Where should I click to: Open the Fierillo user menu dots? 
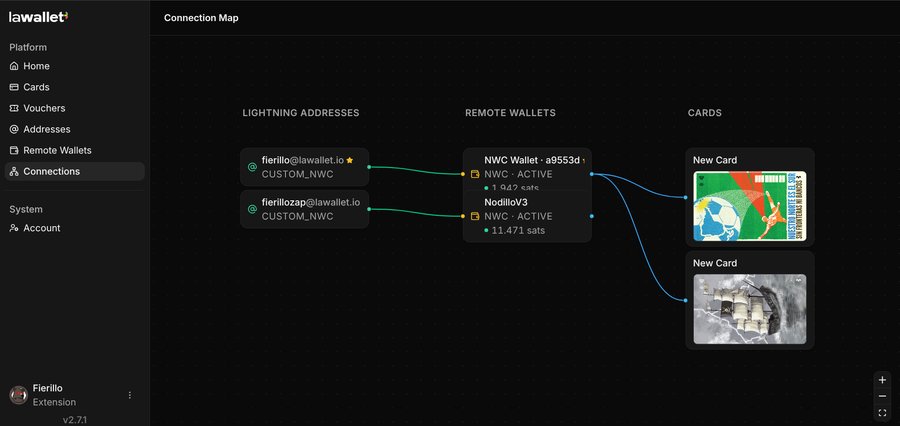pos(130,395)
